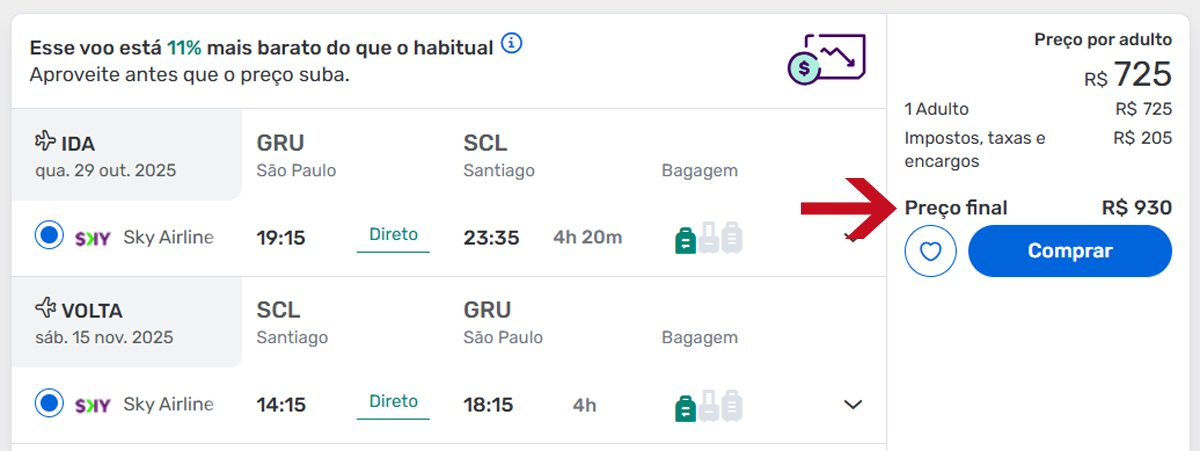Select the 19:15 outbound flight radio button
Screen dimensions: 1200x451
click(x=49, y=237)
